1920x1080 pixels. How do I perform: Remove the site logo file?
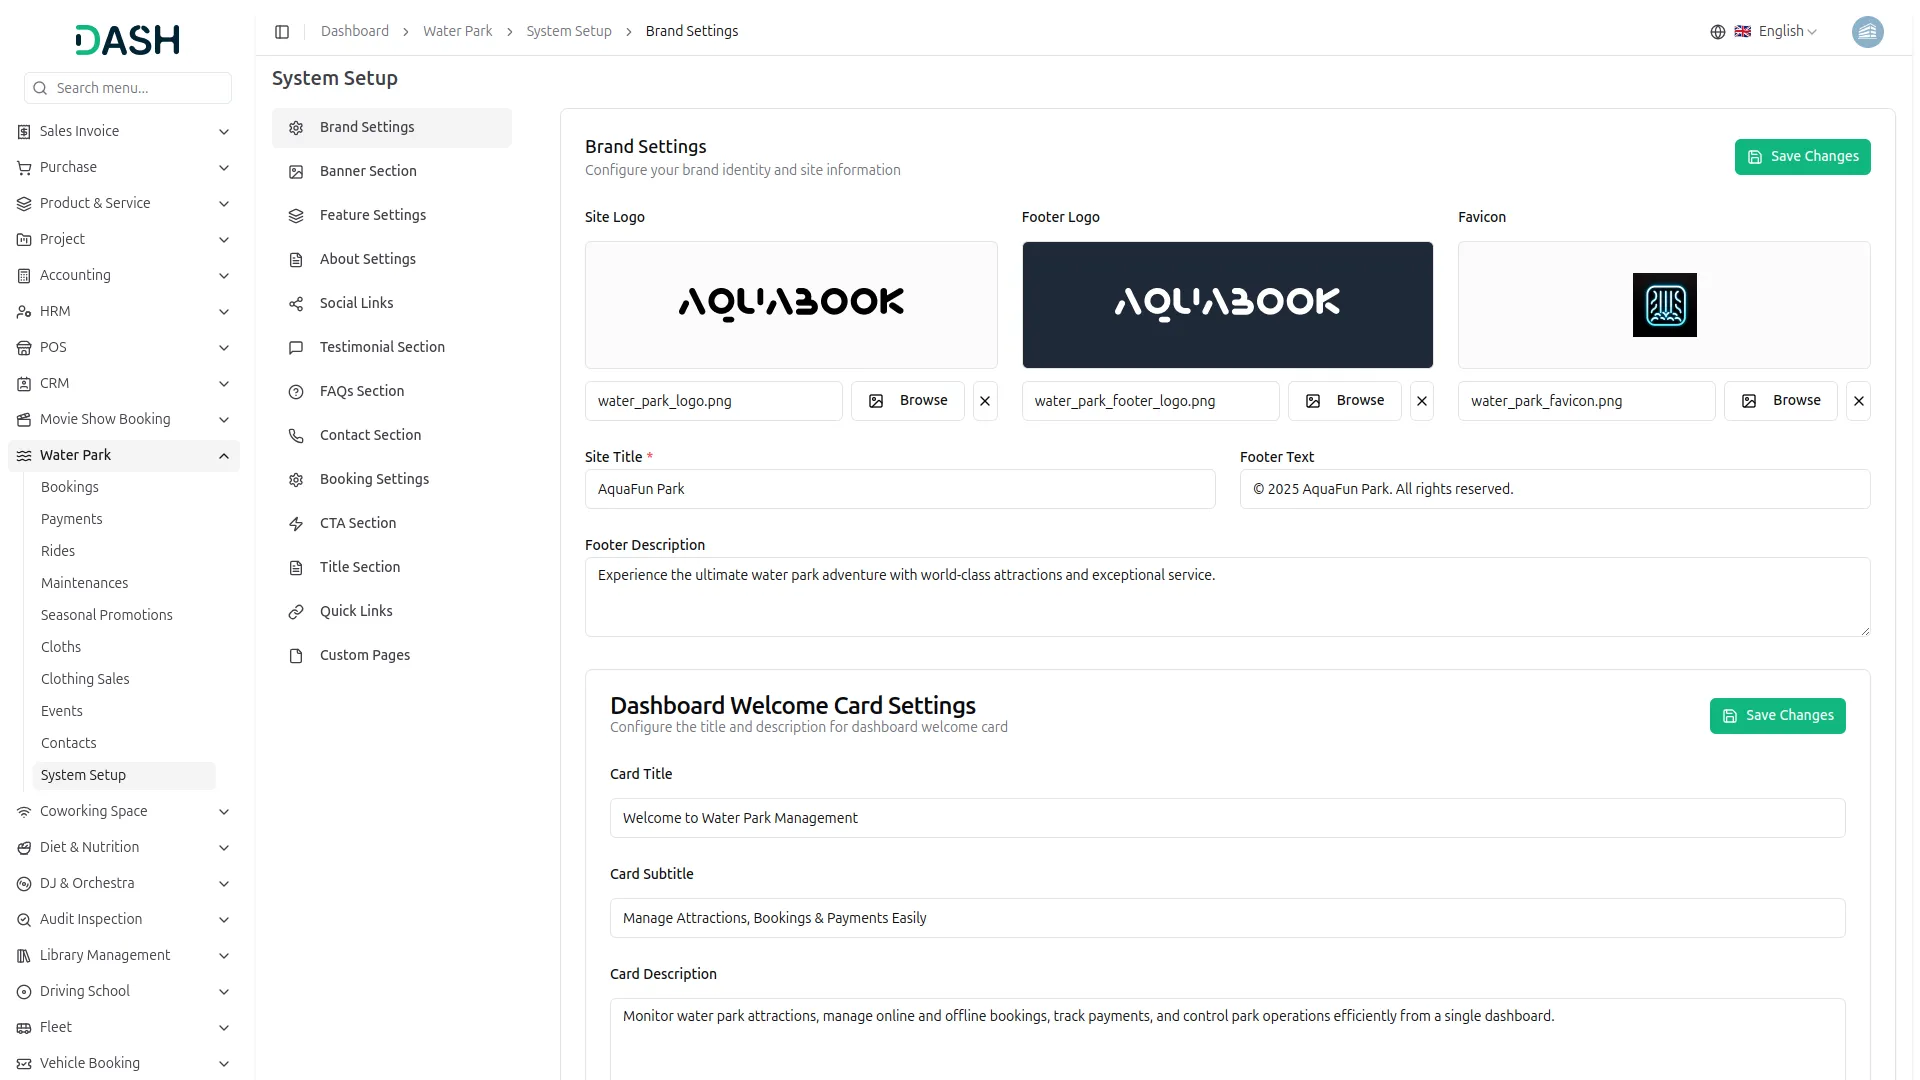pyautogui.click(x=985, y=401)
